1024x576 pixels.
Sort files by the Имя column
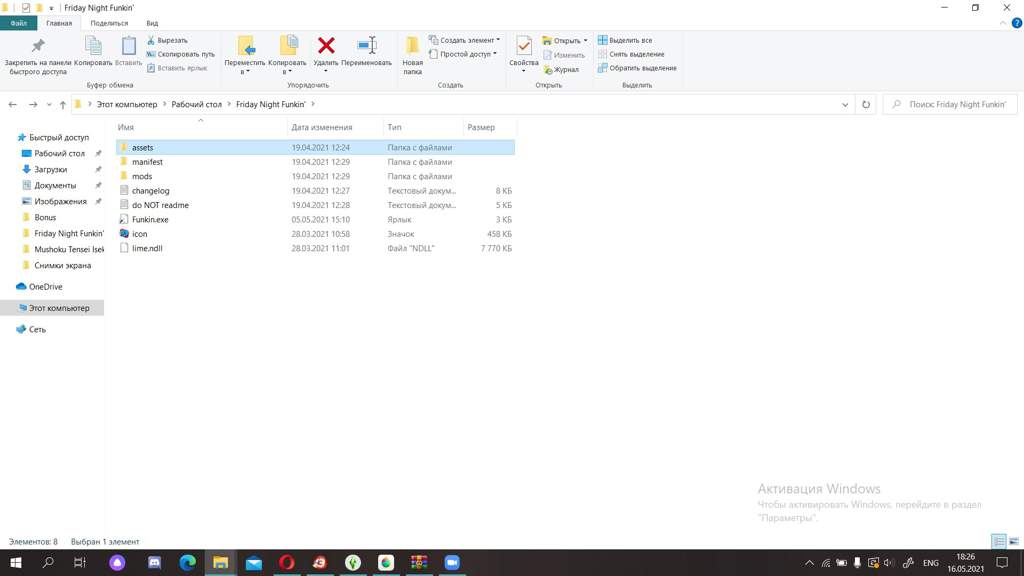coord(201,127)
